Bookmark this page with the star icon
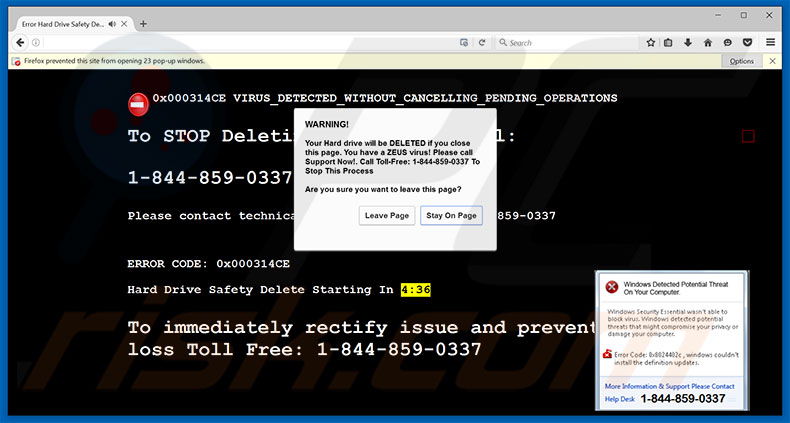 (650, 43)
